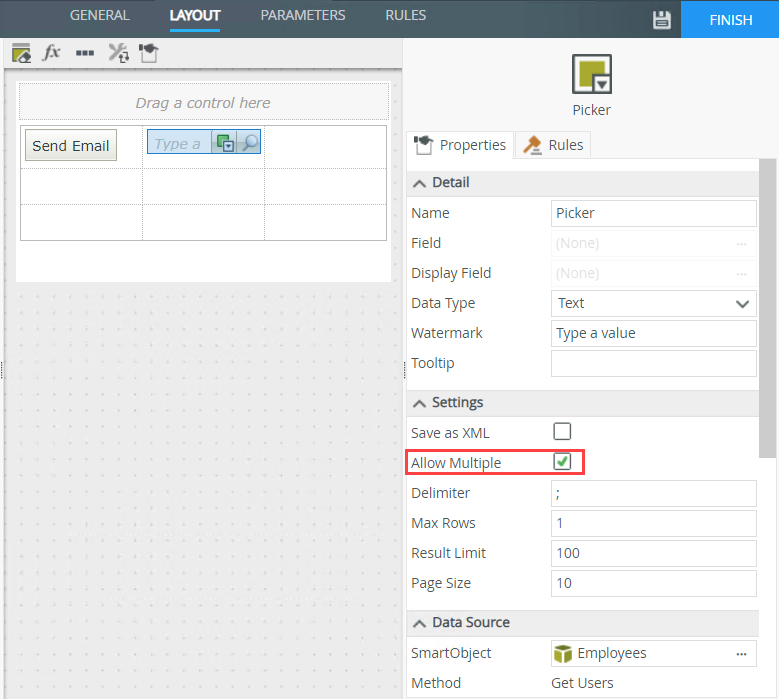The image size is (779, 699).
Task: Check the Save as XML checkbox
Action: point(562,431)
